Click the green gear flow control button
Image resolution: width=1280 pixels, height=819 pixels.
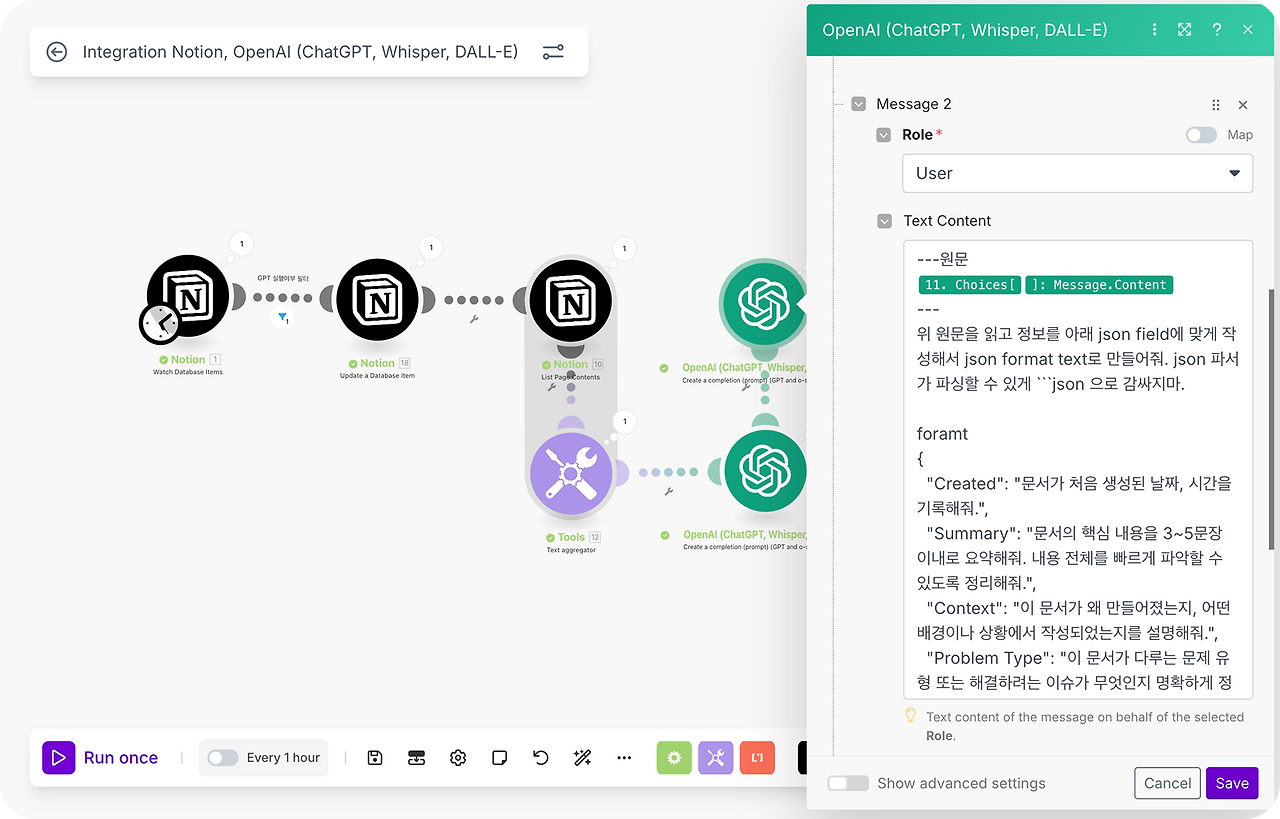click(x=674, y=758)
